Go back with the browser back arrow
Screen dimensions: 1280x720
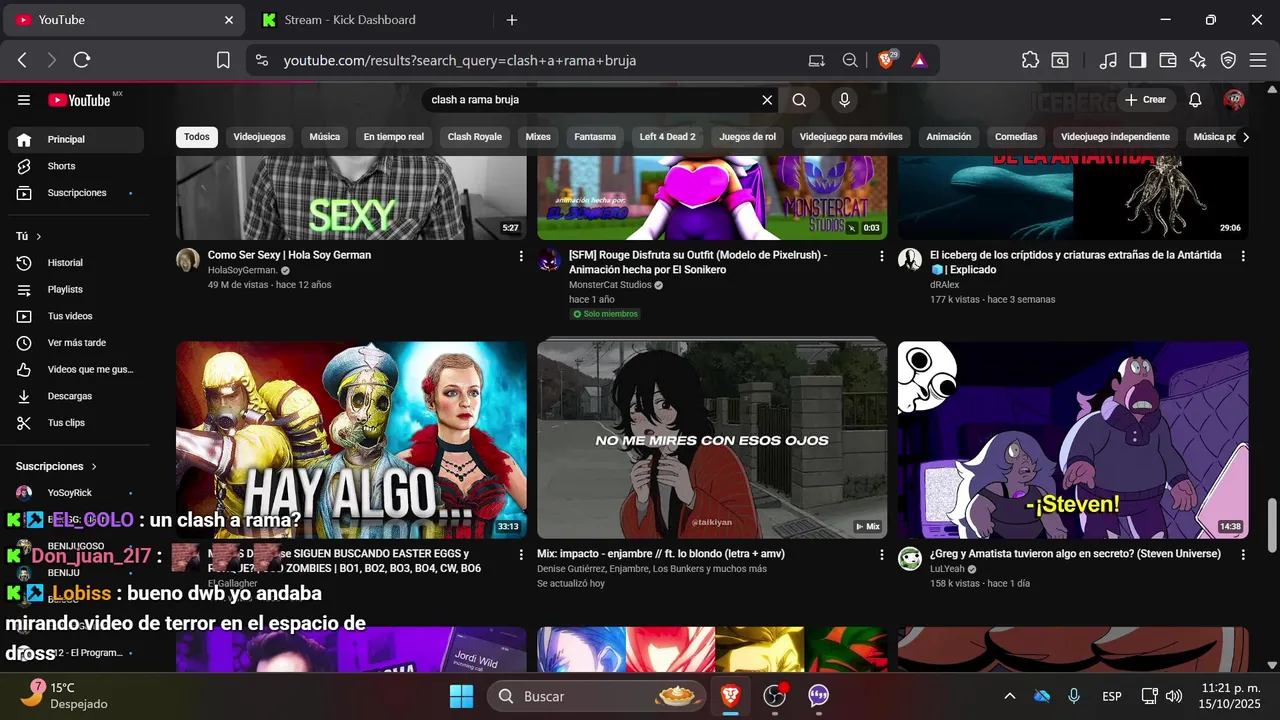(22, 60)
